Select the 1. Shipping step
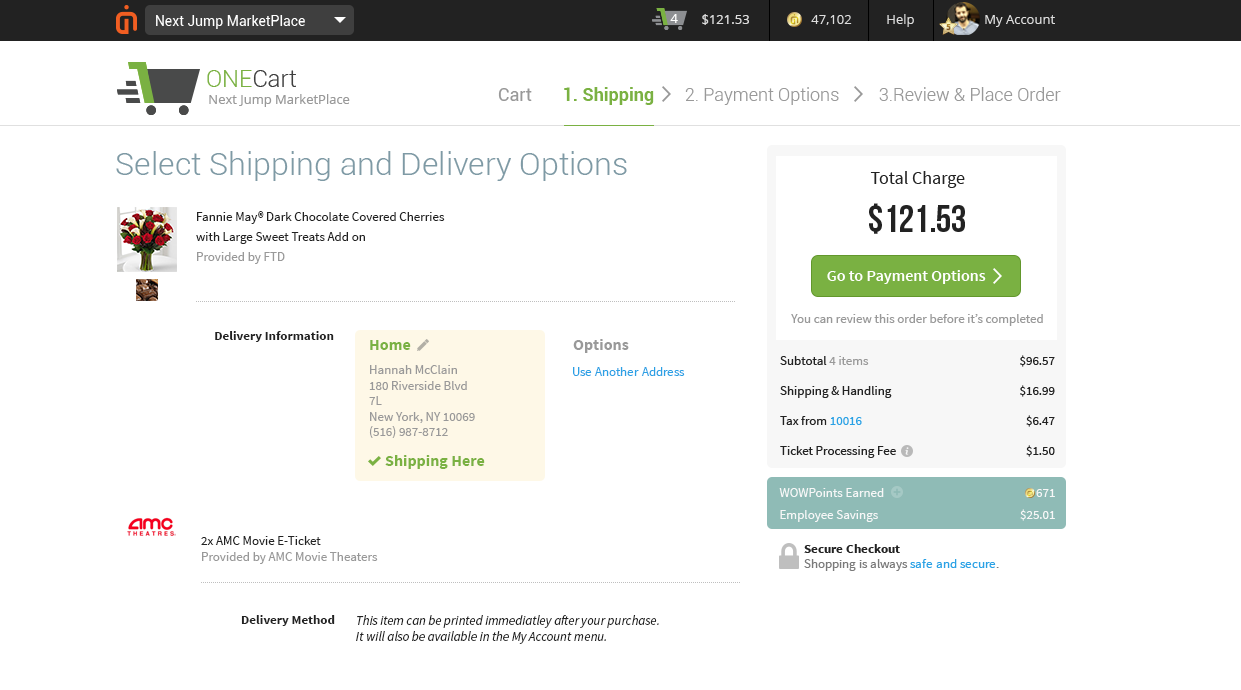 pos(608,95)
